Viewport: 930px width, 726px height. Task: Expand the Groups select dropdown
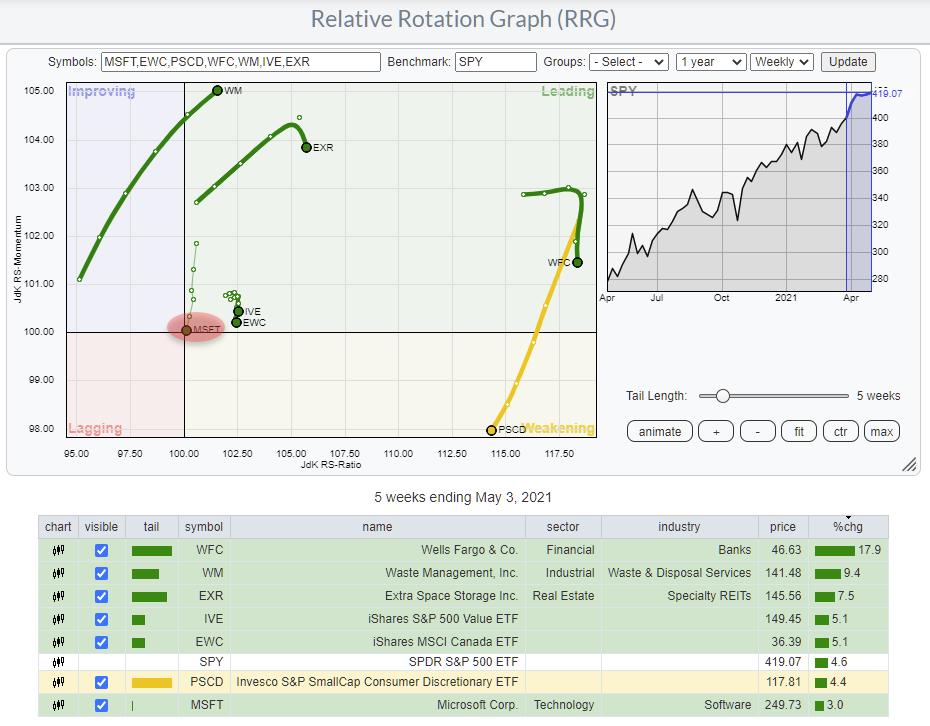click(x=628, y=62)
